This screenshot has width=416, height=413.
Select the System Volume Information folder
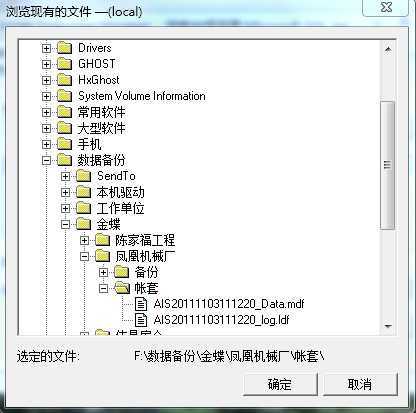click(x=142, y=96)
